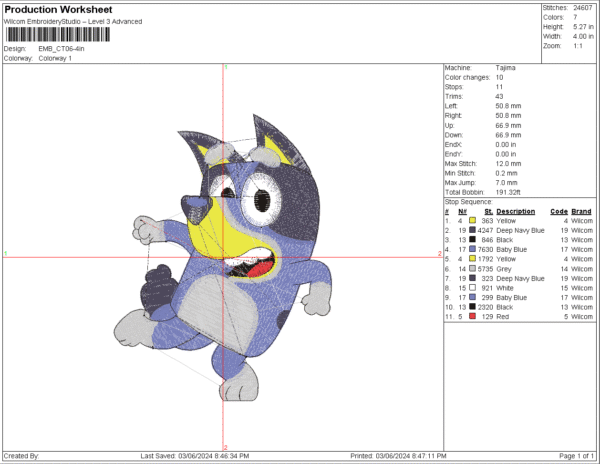Click the barcode under the worksheet title
This screenshot has width=600, height=464.
pyautogui.click(x=58, y=34)
